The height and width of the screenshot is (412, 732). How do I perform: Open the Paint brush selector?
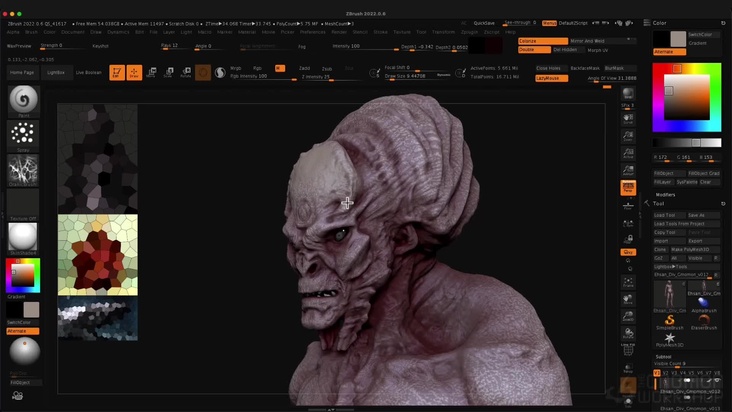point(23,100)
